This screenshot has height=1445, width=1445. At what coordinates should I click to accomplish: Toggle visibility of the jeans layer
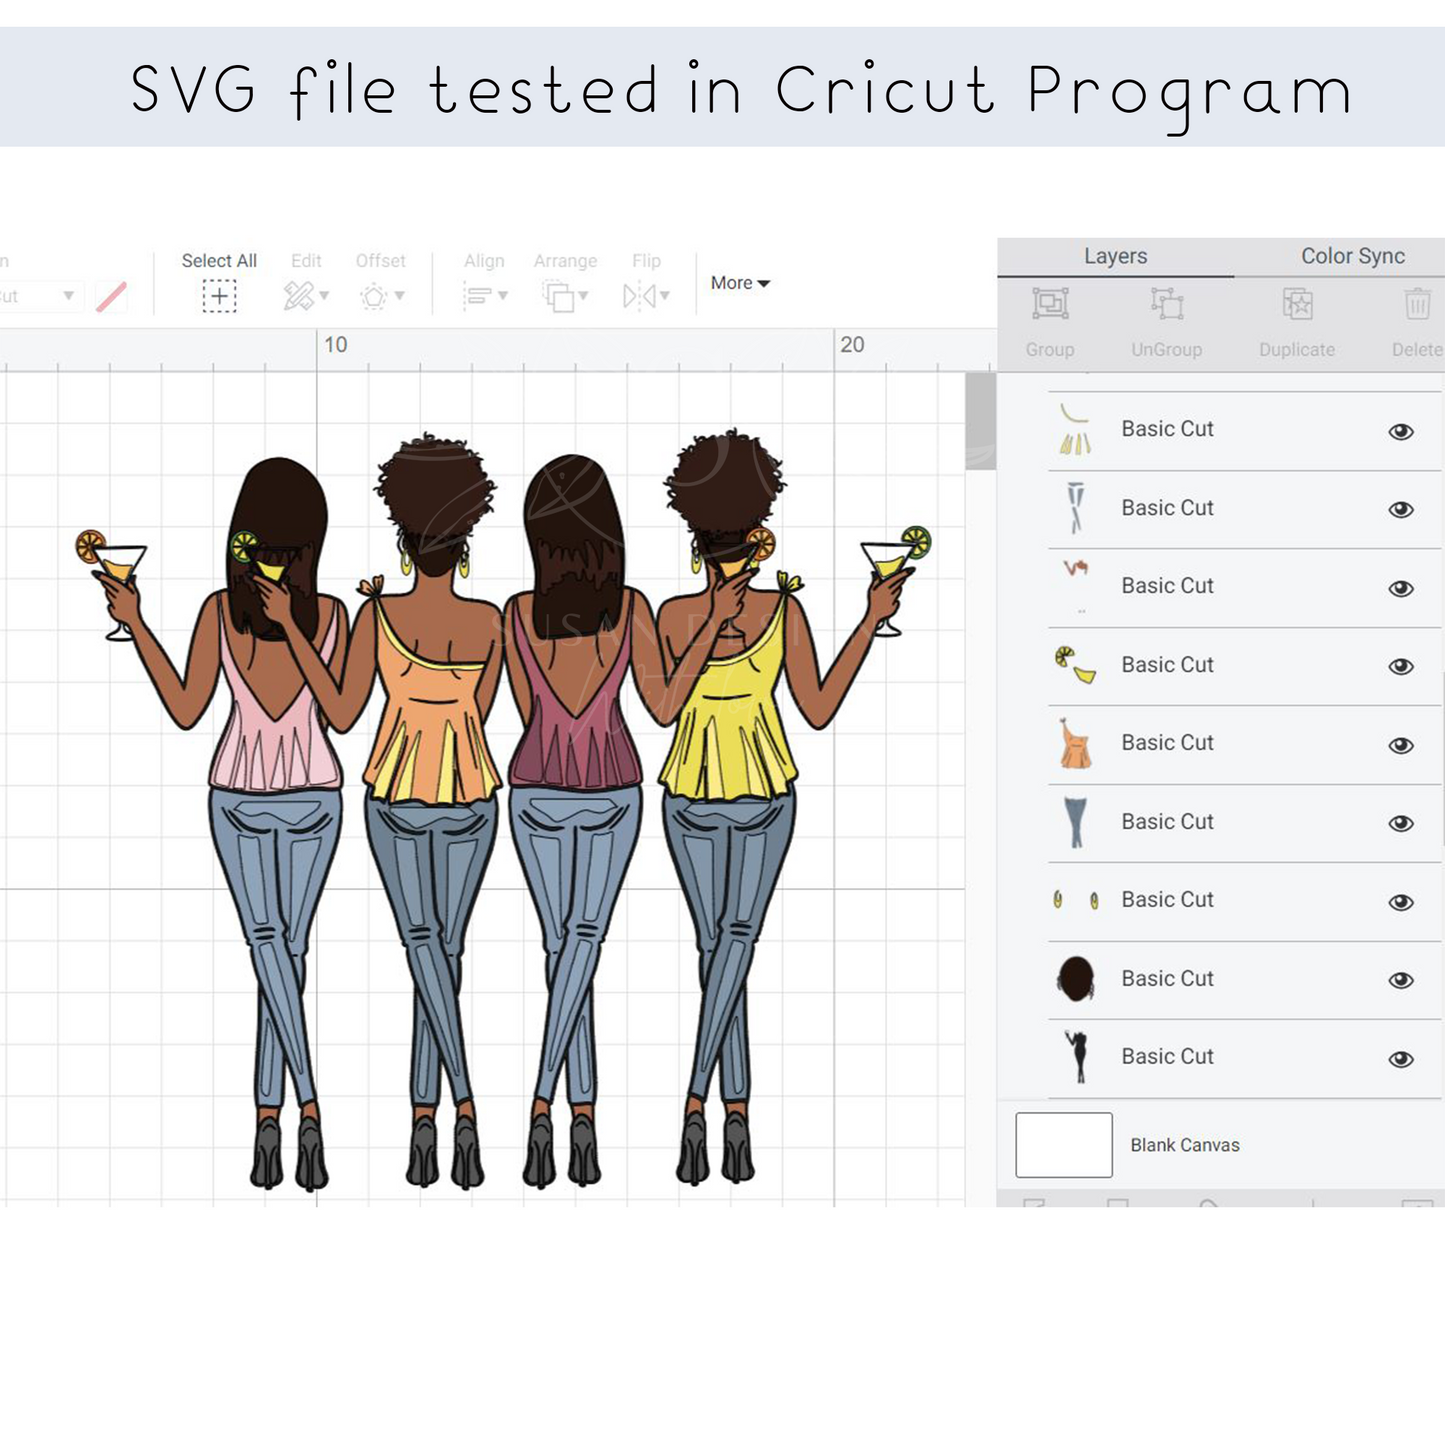point(1401,823)
